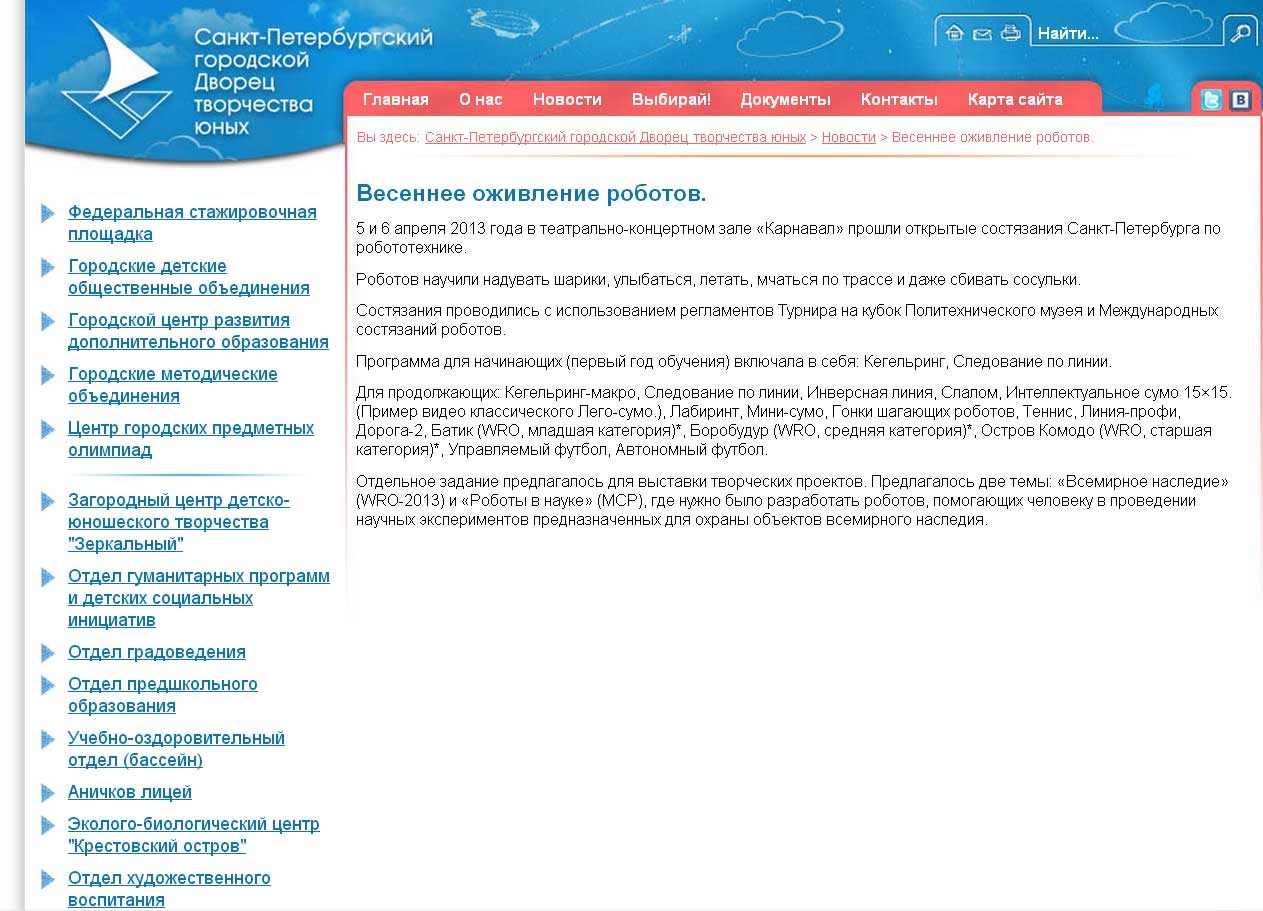Follow breadcrumb link Санкт-Петербургский городской Дворец творчества юных
The height and width of the screenshot is (911, 1263).
point(615,137)
